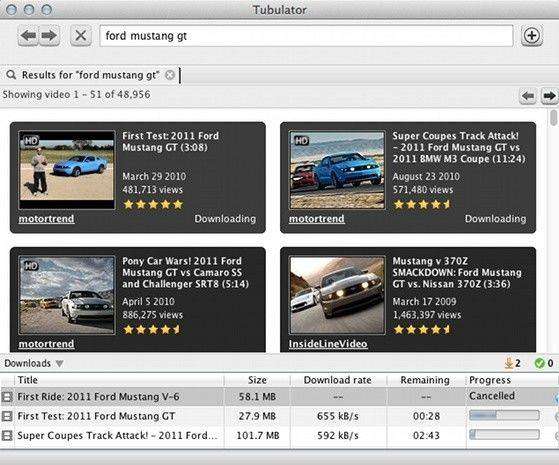Click Downloading status on Super Coupes card
The width and height of the screenshot is (559, 465).
click(495, 219)
